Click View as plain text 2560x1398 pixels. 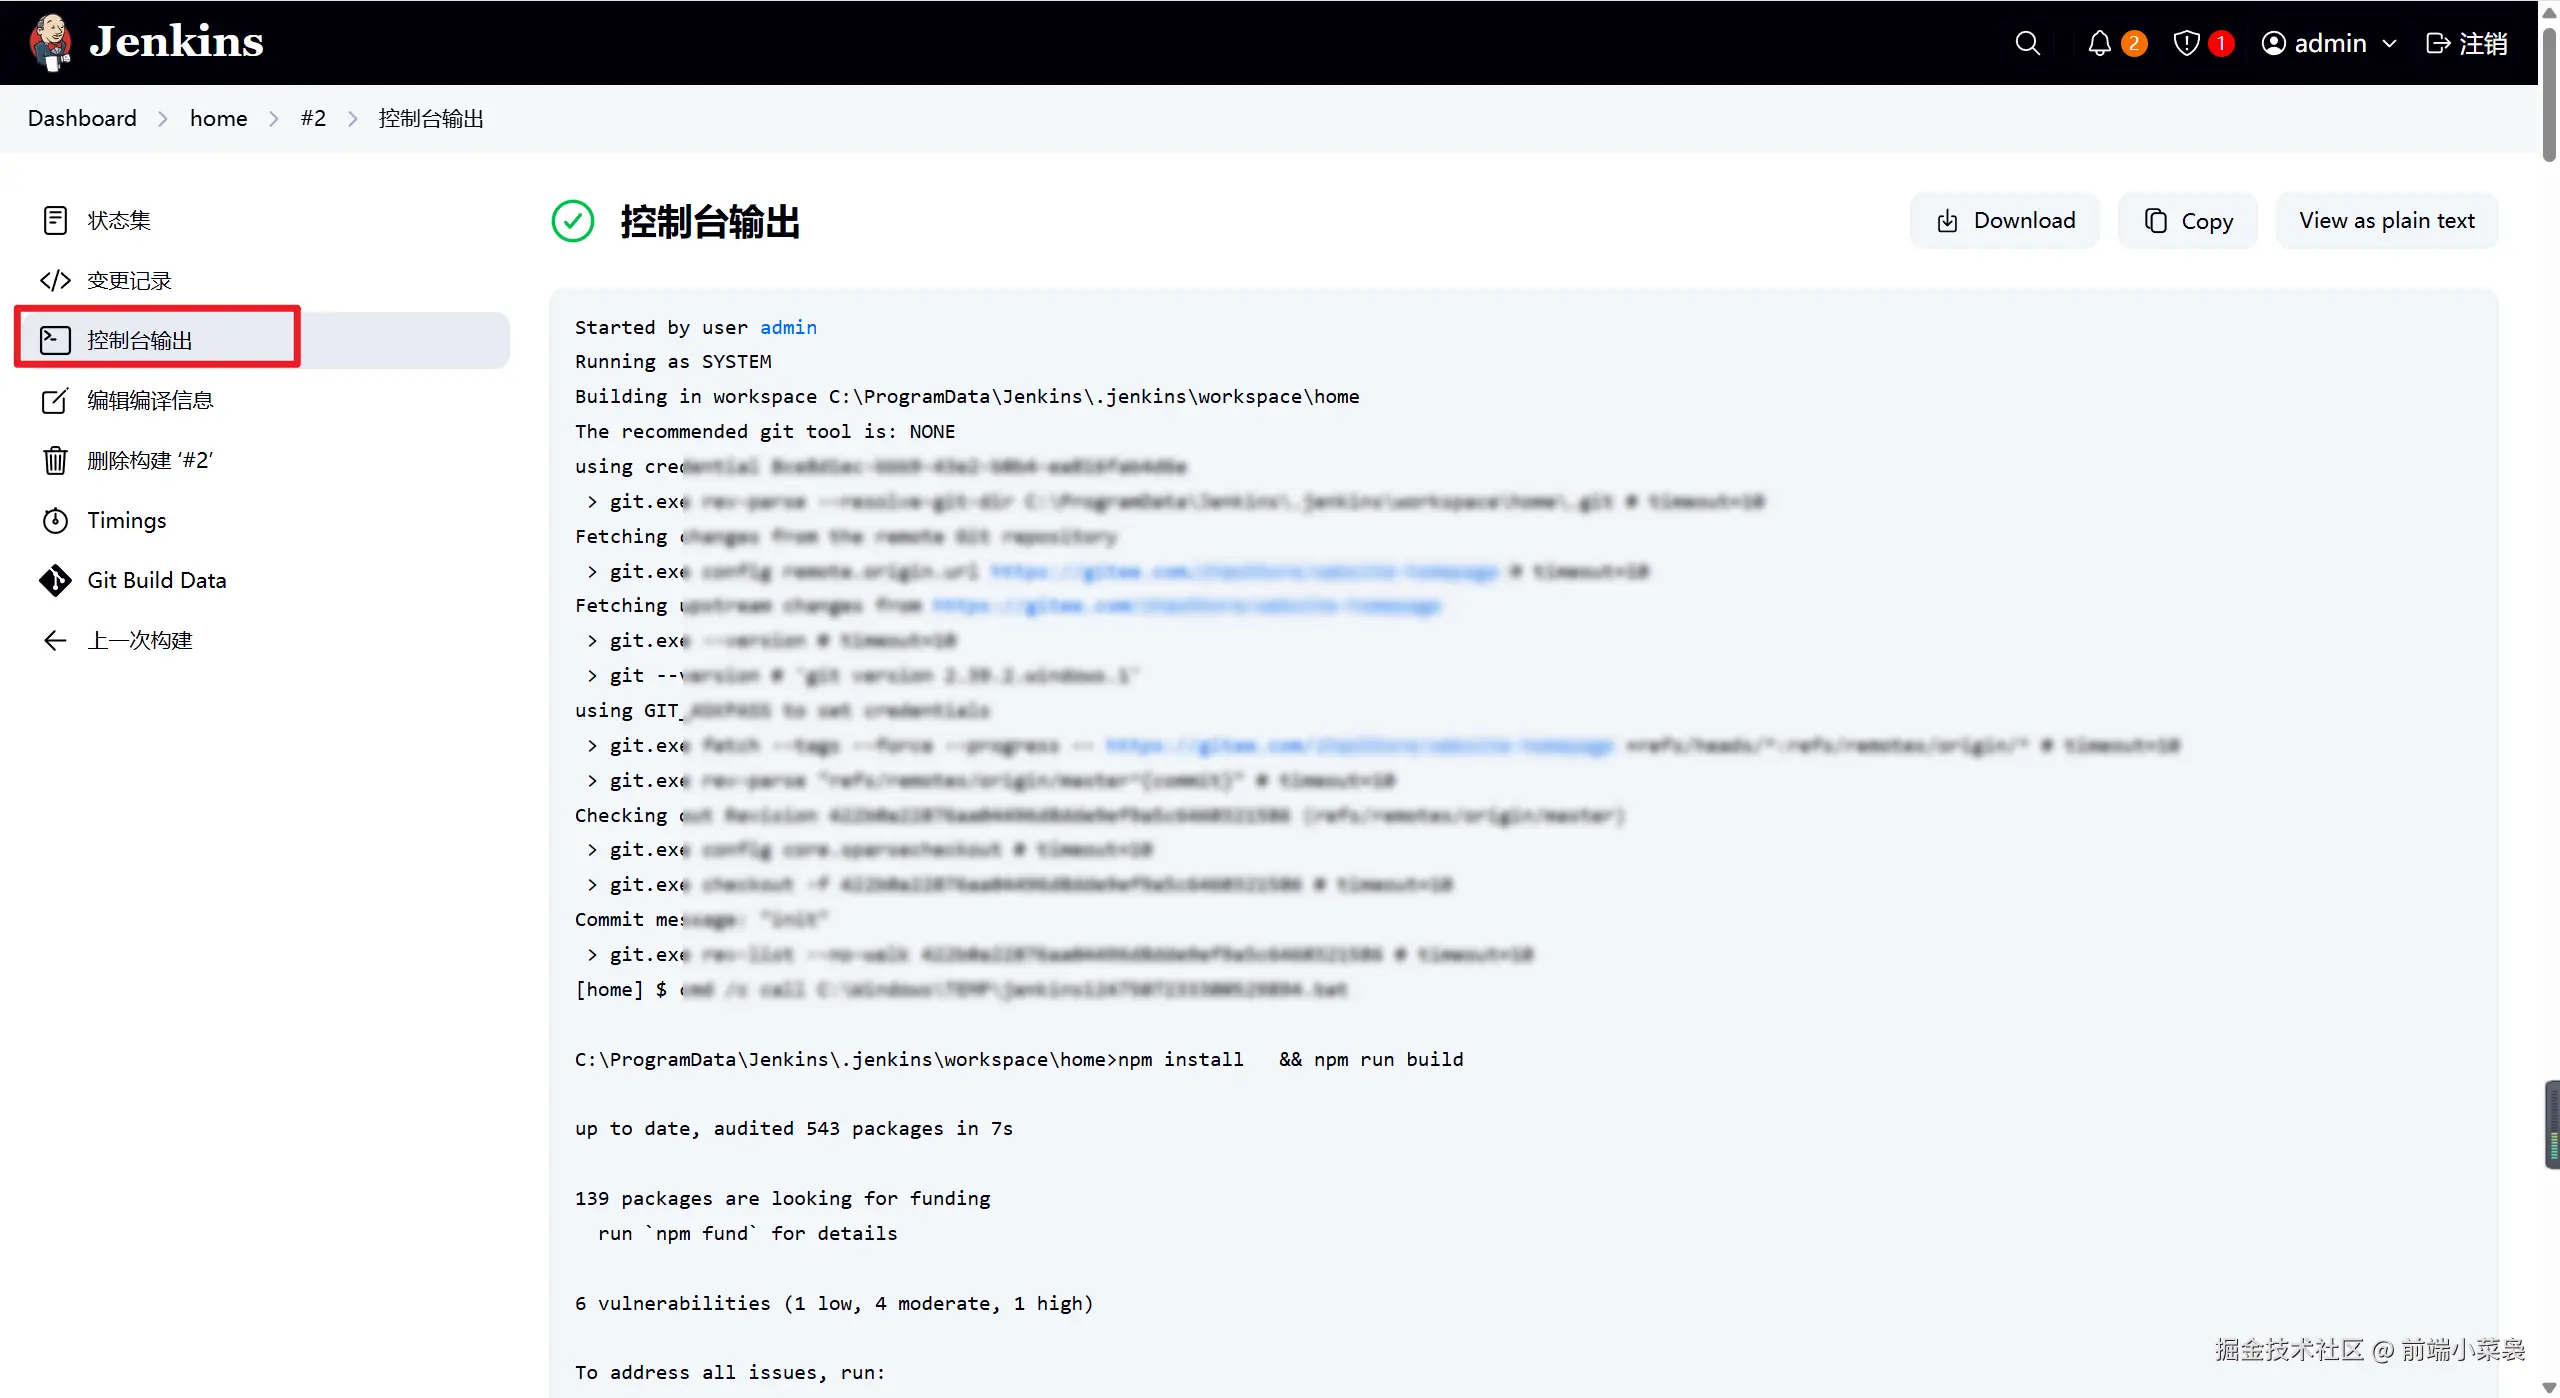[x=2386, y=220]
